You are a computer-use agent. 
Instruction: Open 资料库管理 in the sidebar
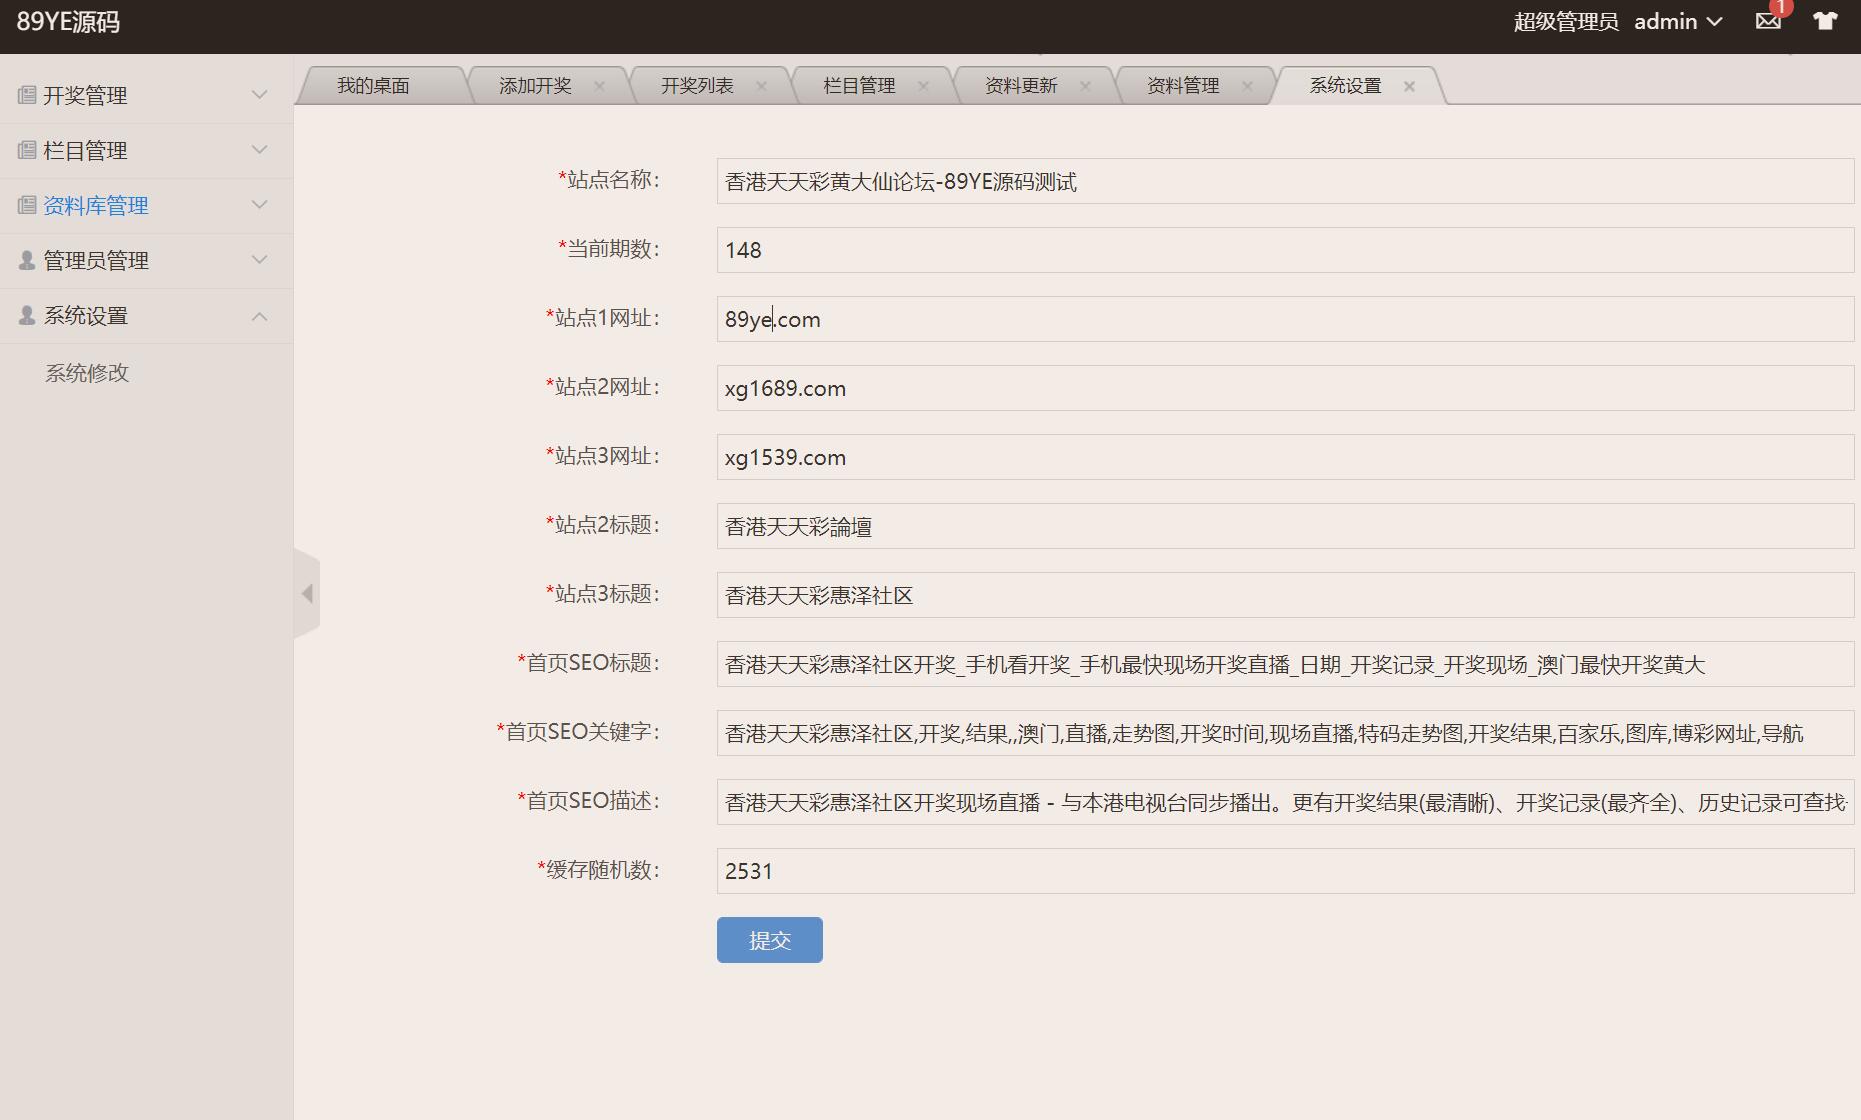click(x=96, y=206)
